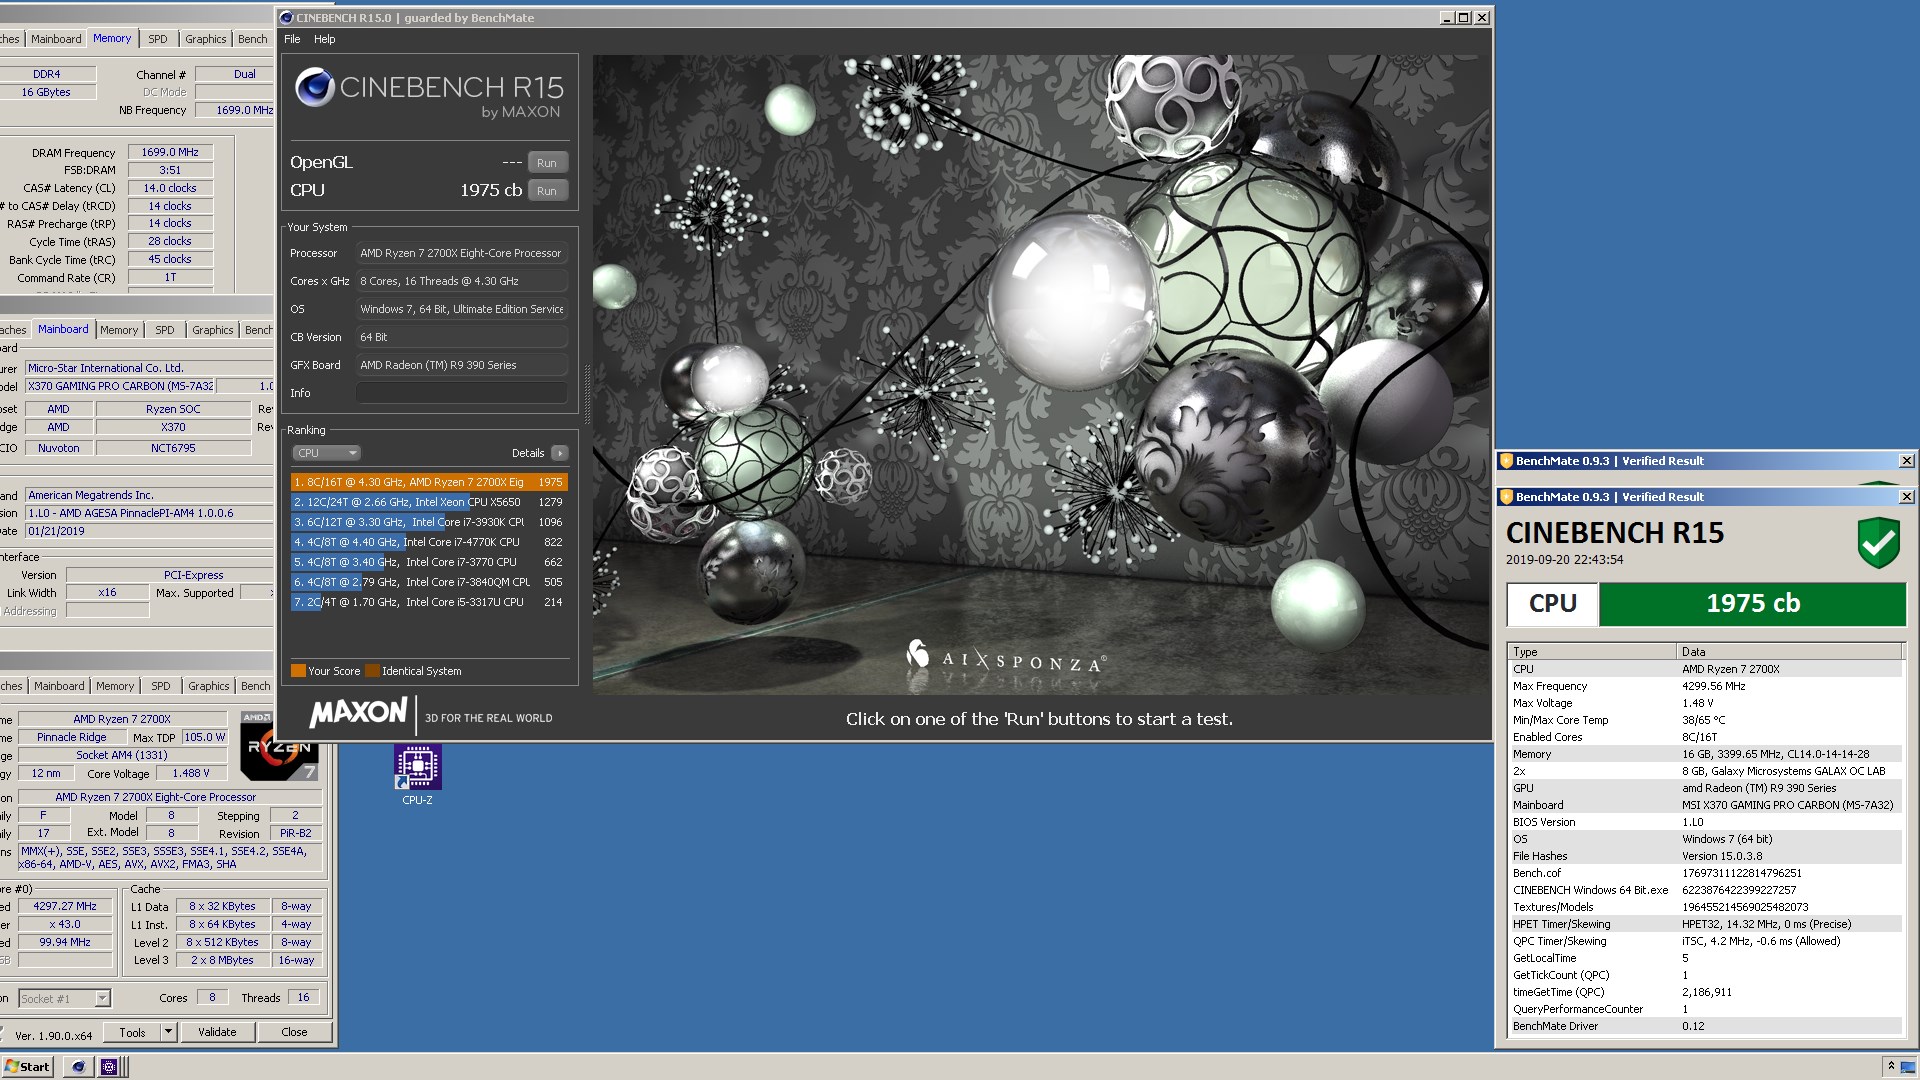Open the Windows Start menu
The image size is (1920, 1080).
click(28, 1067)
